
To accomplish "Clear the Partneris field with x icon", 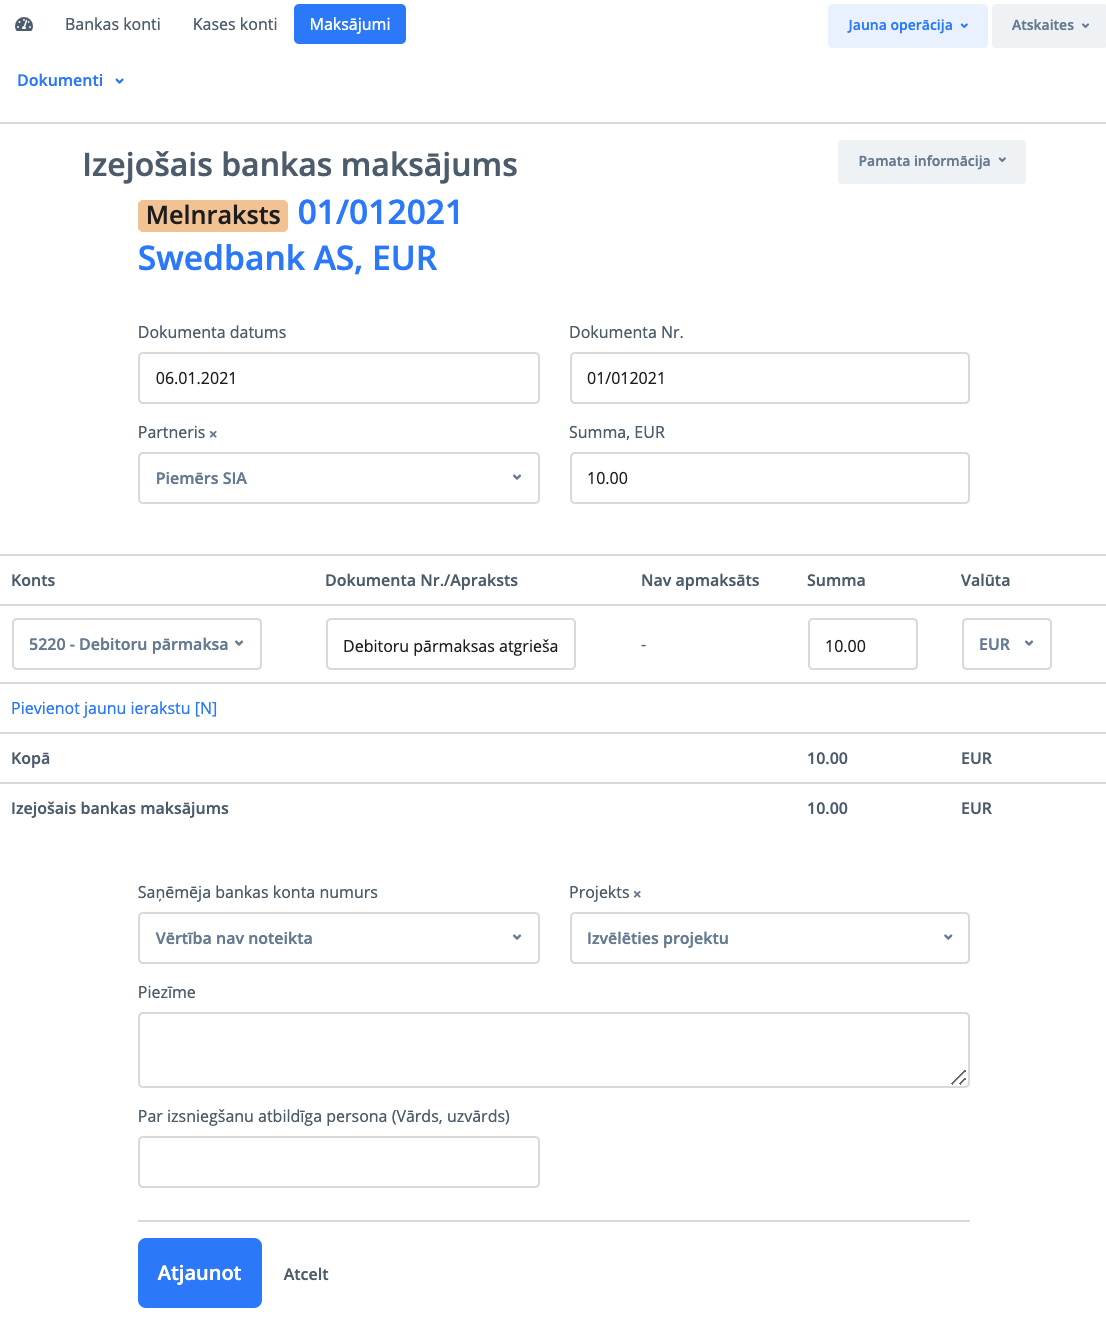I will pyautogui.click(x=213, y=434).
